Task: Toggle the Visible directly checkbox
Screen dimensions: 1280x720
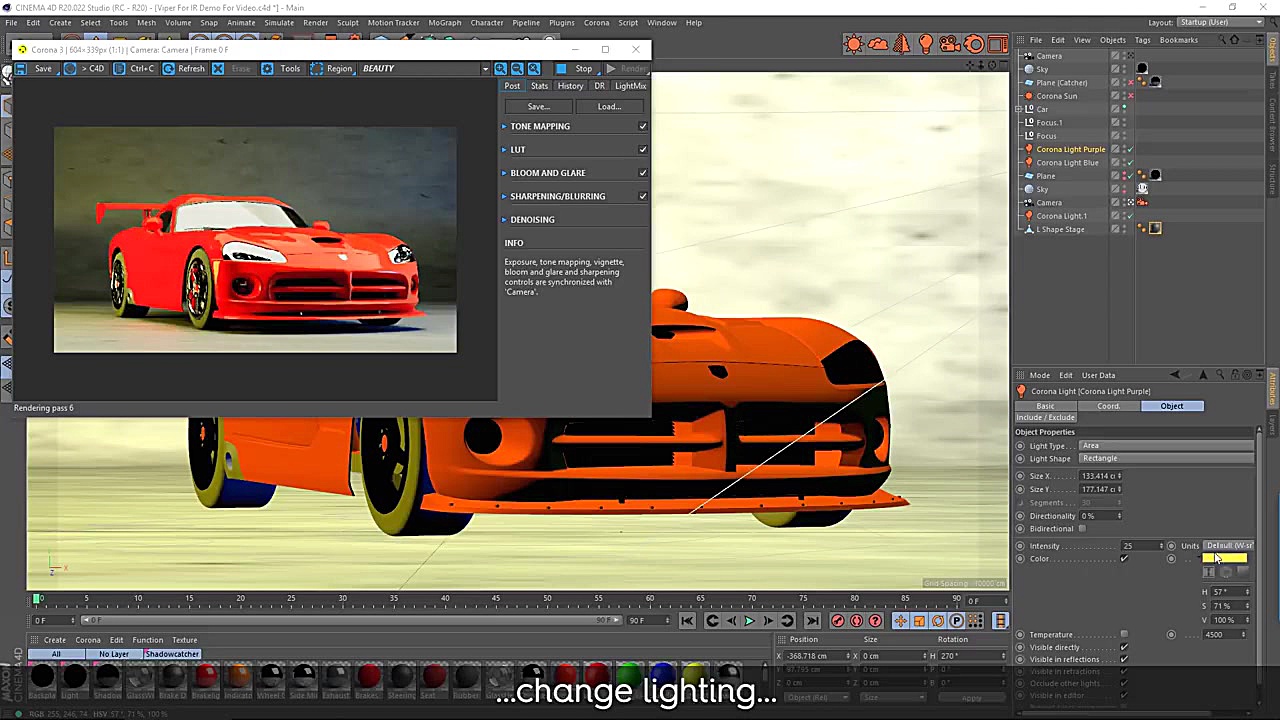Action: (x=1124, y=647)
